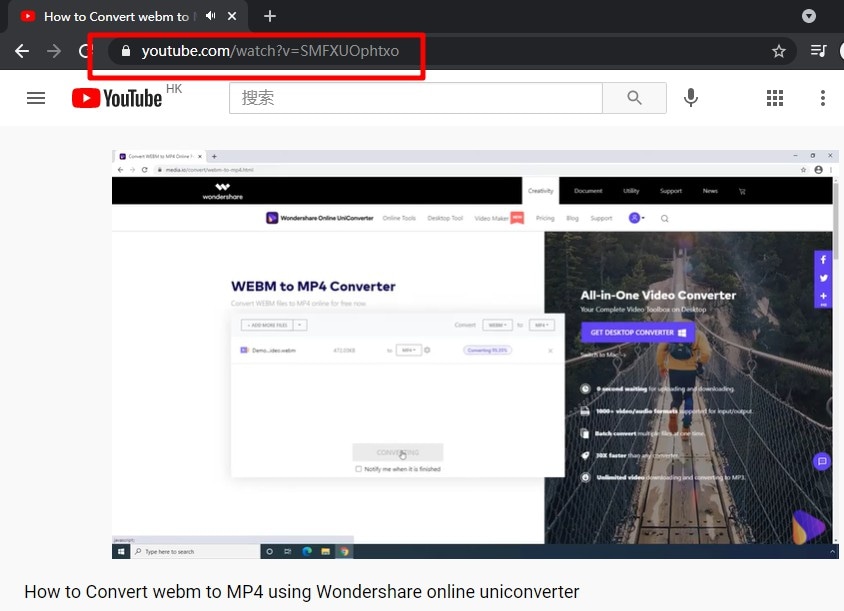Click the lock icon in address bar
The width and height of the screenshot is (844, 611).
click(x=125, y=51)
